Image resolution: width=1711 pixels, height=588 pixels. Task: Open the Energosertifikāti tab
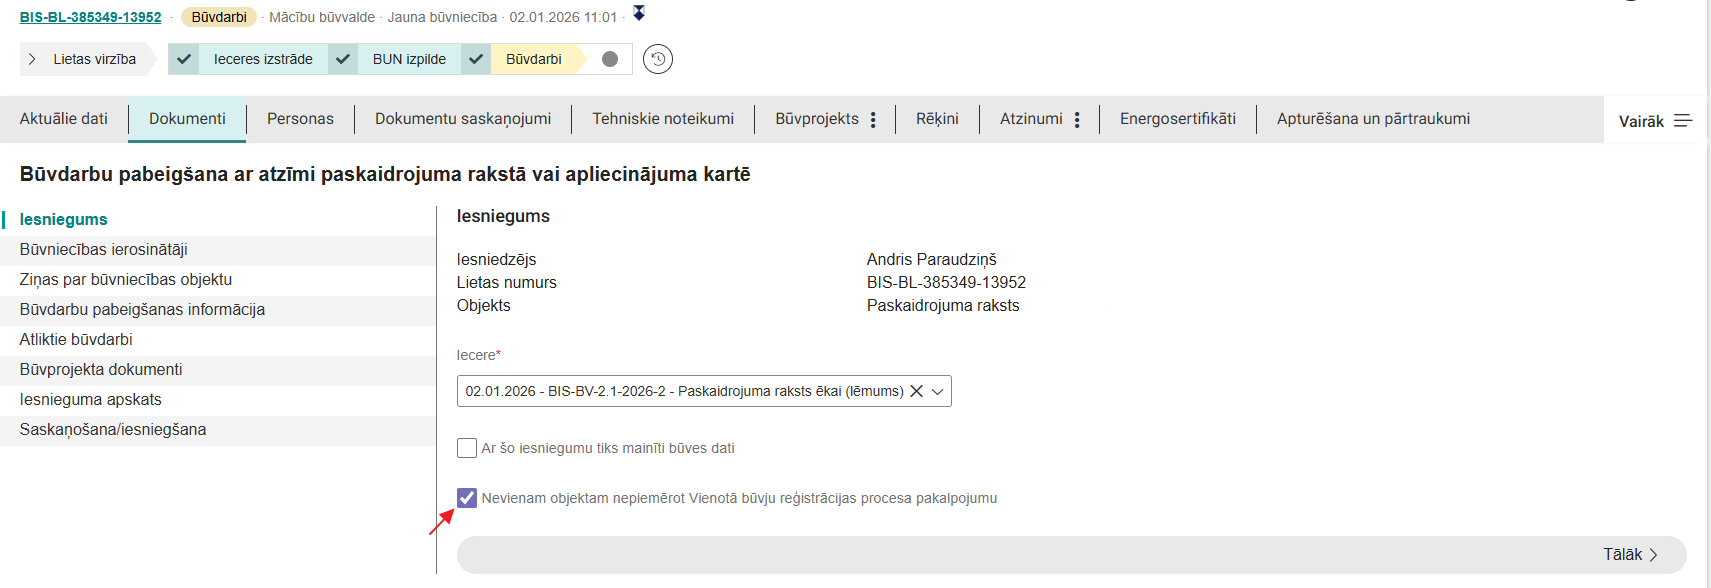tap(1177, 119)
